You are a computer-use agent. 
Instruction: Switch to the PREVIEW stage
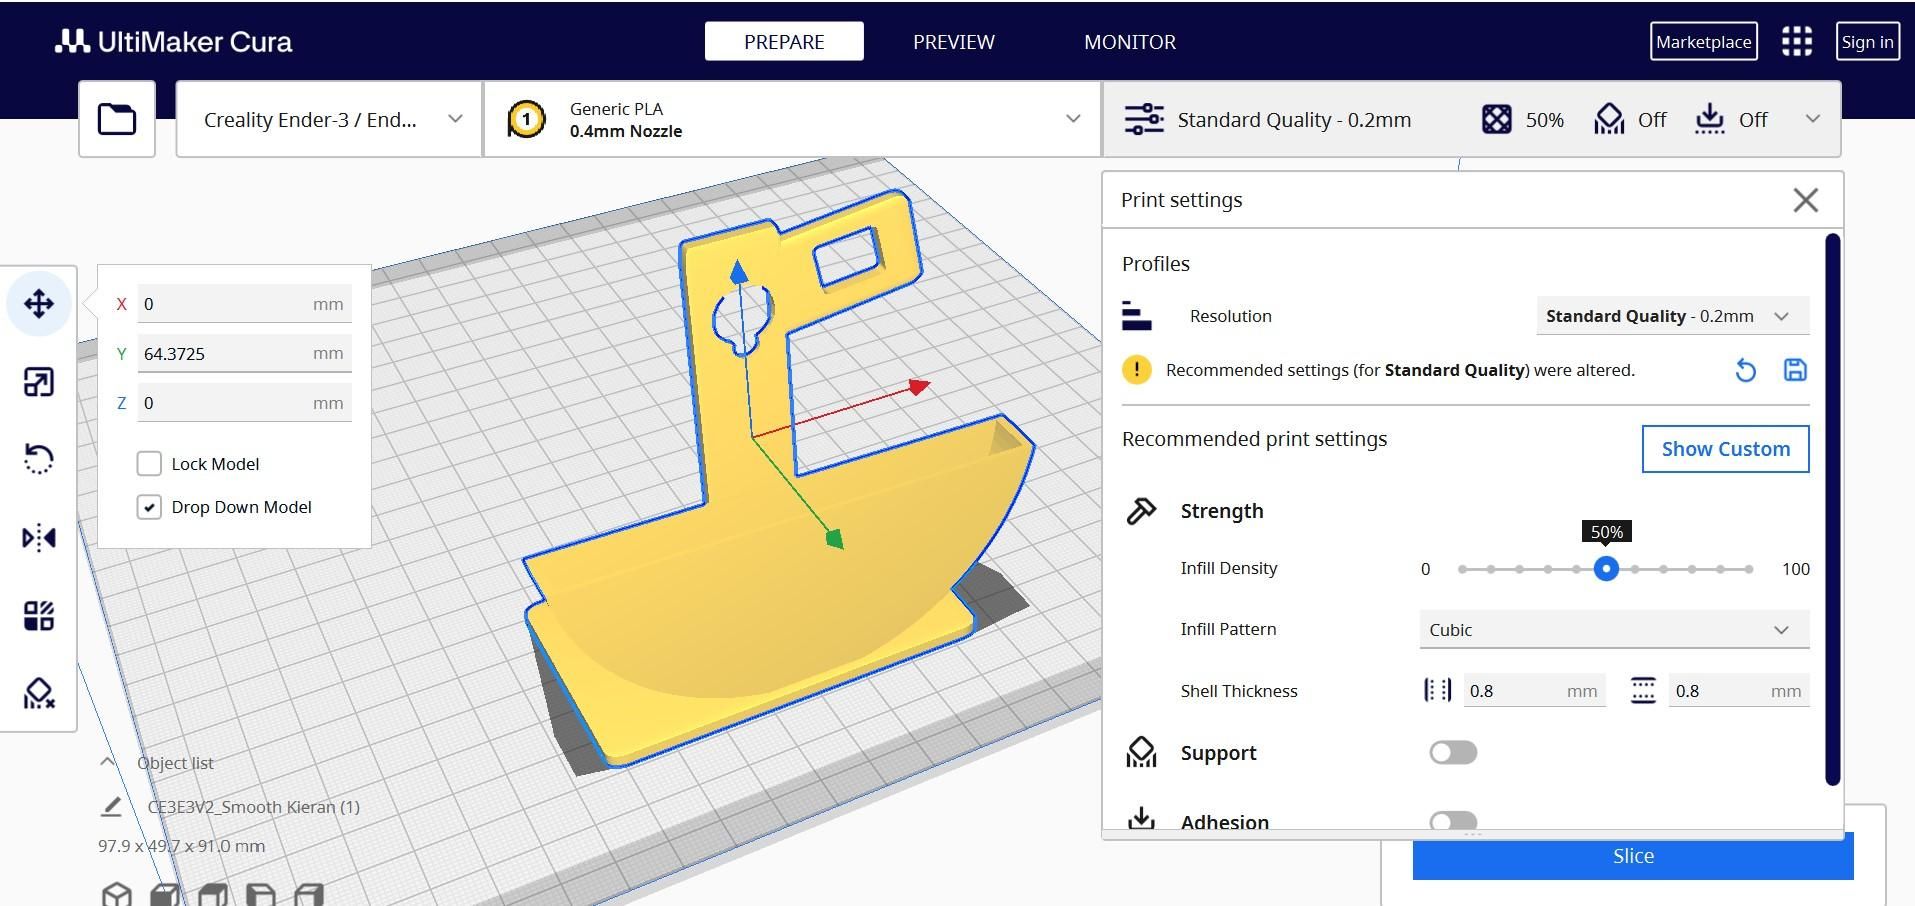tap(954, 41)
